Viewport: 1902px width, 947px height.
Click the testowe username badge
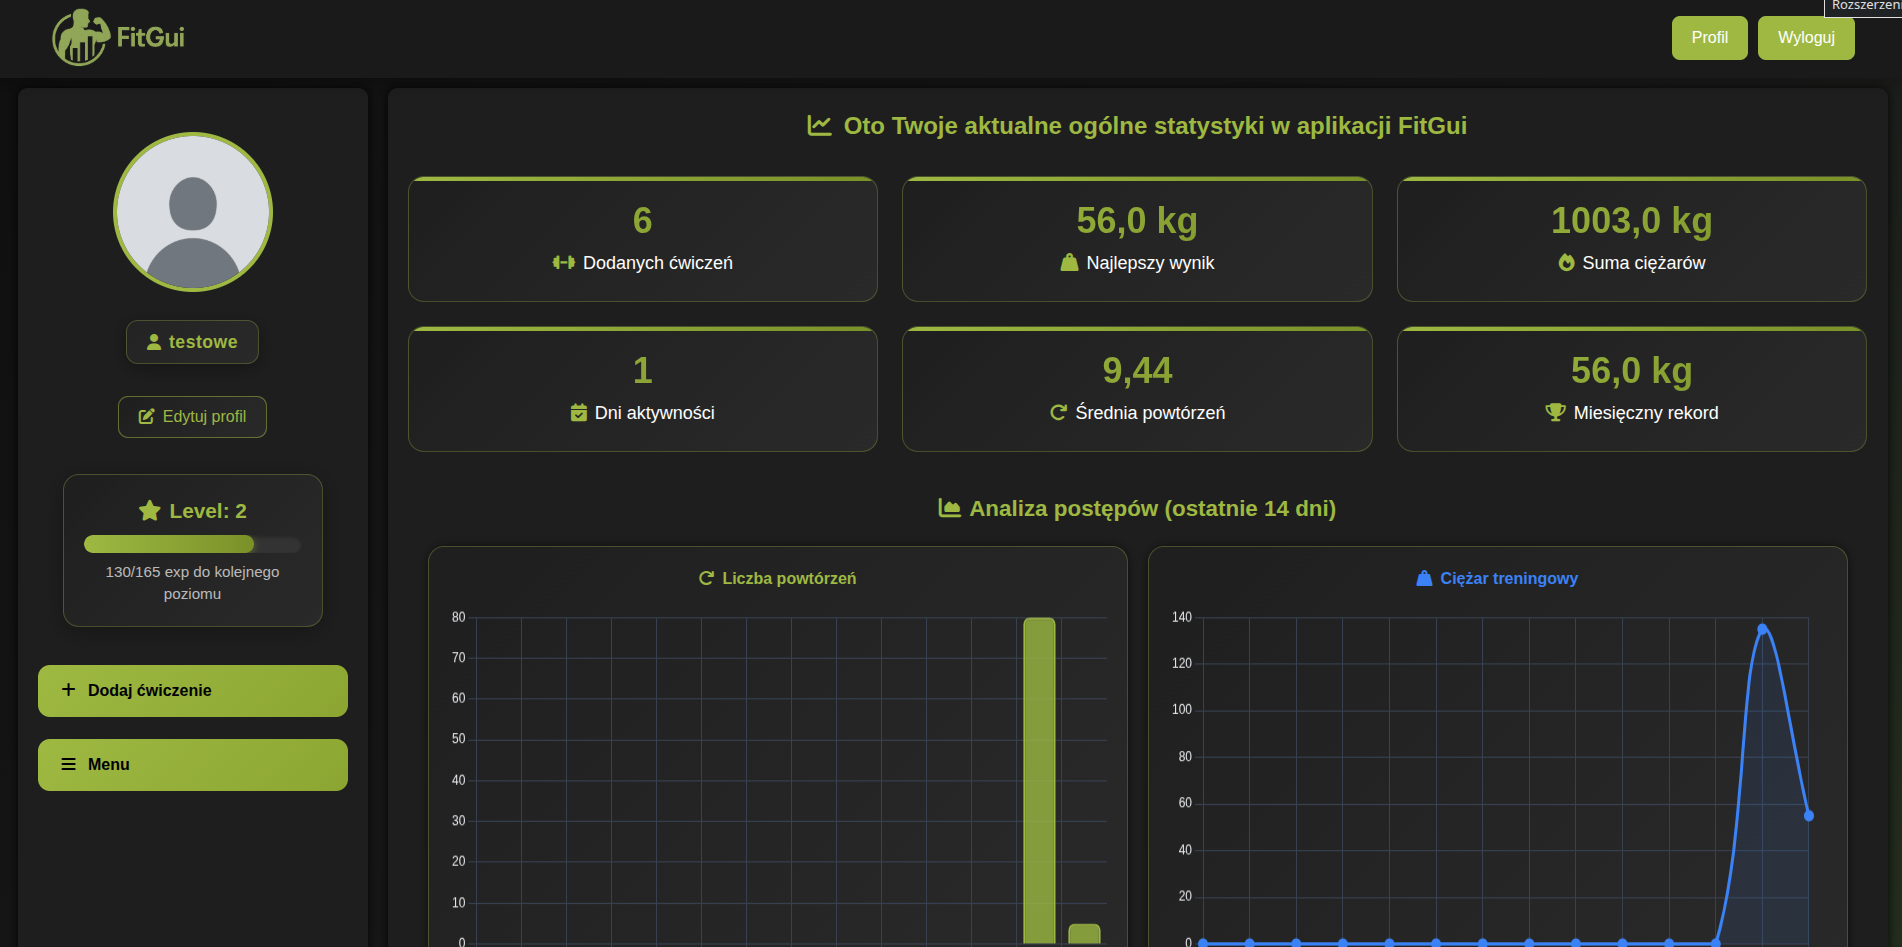[x=192, y=342]
